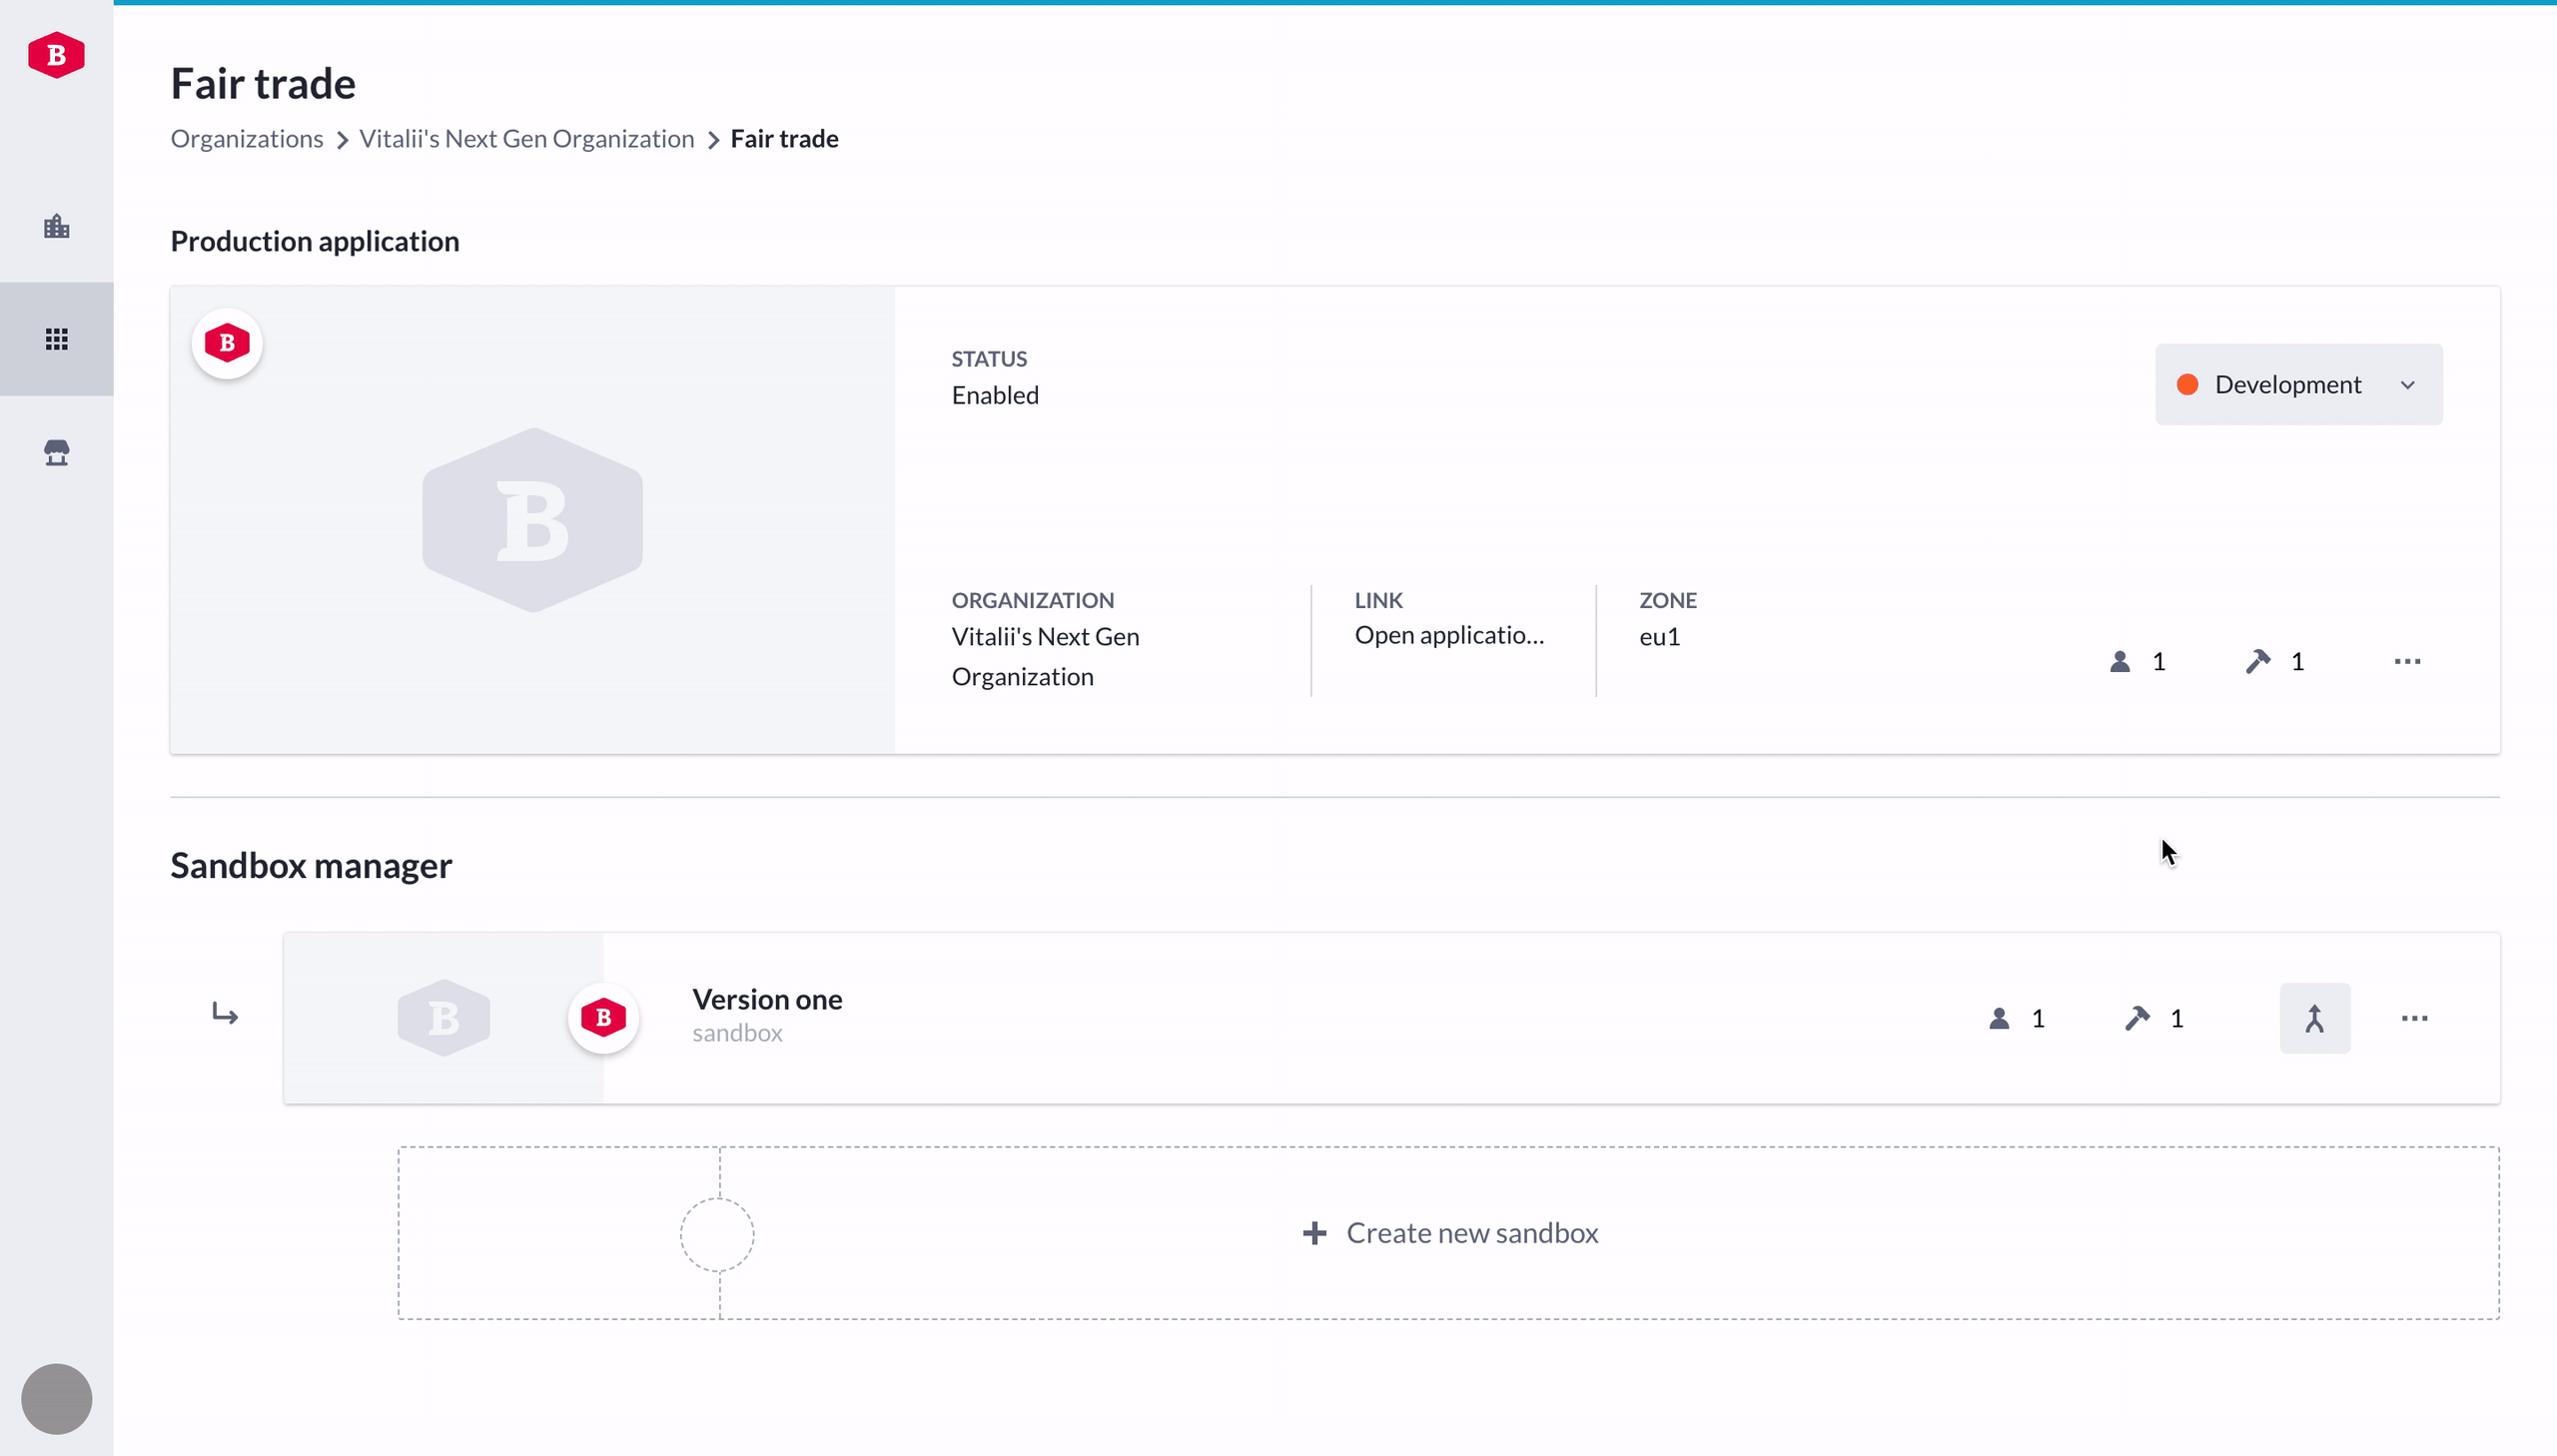Click the production application large thumbnail

tap(532, 520)
